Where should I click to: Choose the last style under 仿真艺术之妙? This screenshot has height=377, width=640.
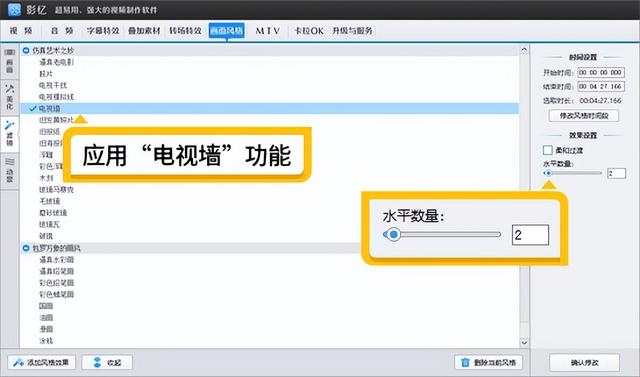click(46, 236)
